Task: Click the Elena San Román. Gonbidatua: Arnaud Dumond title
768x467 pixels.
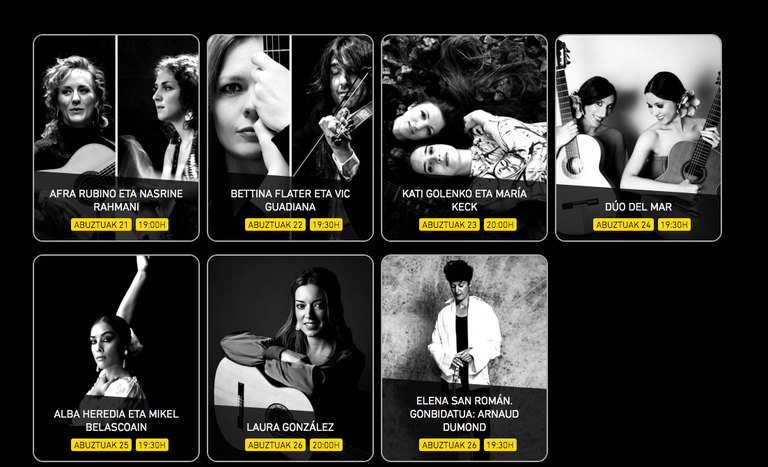Action: tap(464, 414)
